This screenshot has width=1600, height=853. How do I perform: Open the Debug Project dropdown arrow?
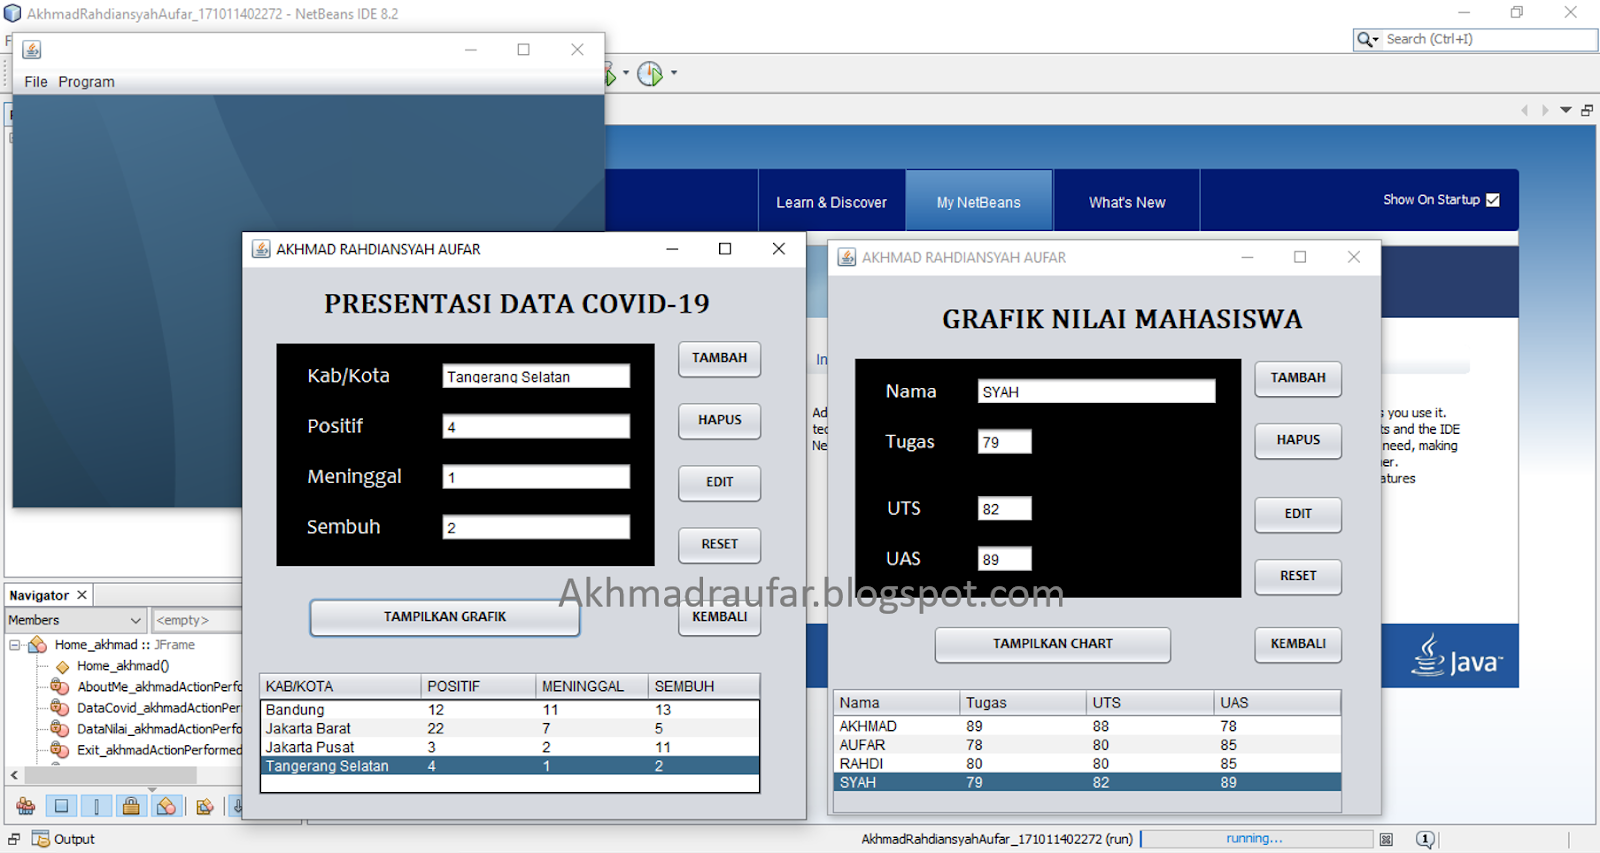pyautogui.click(x=626, y=73)
